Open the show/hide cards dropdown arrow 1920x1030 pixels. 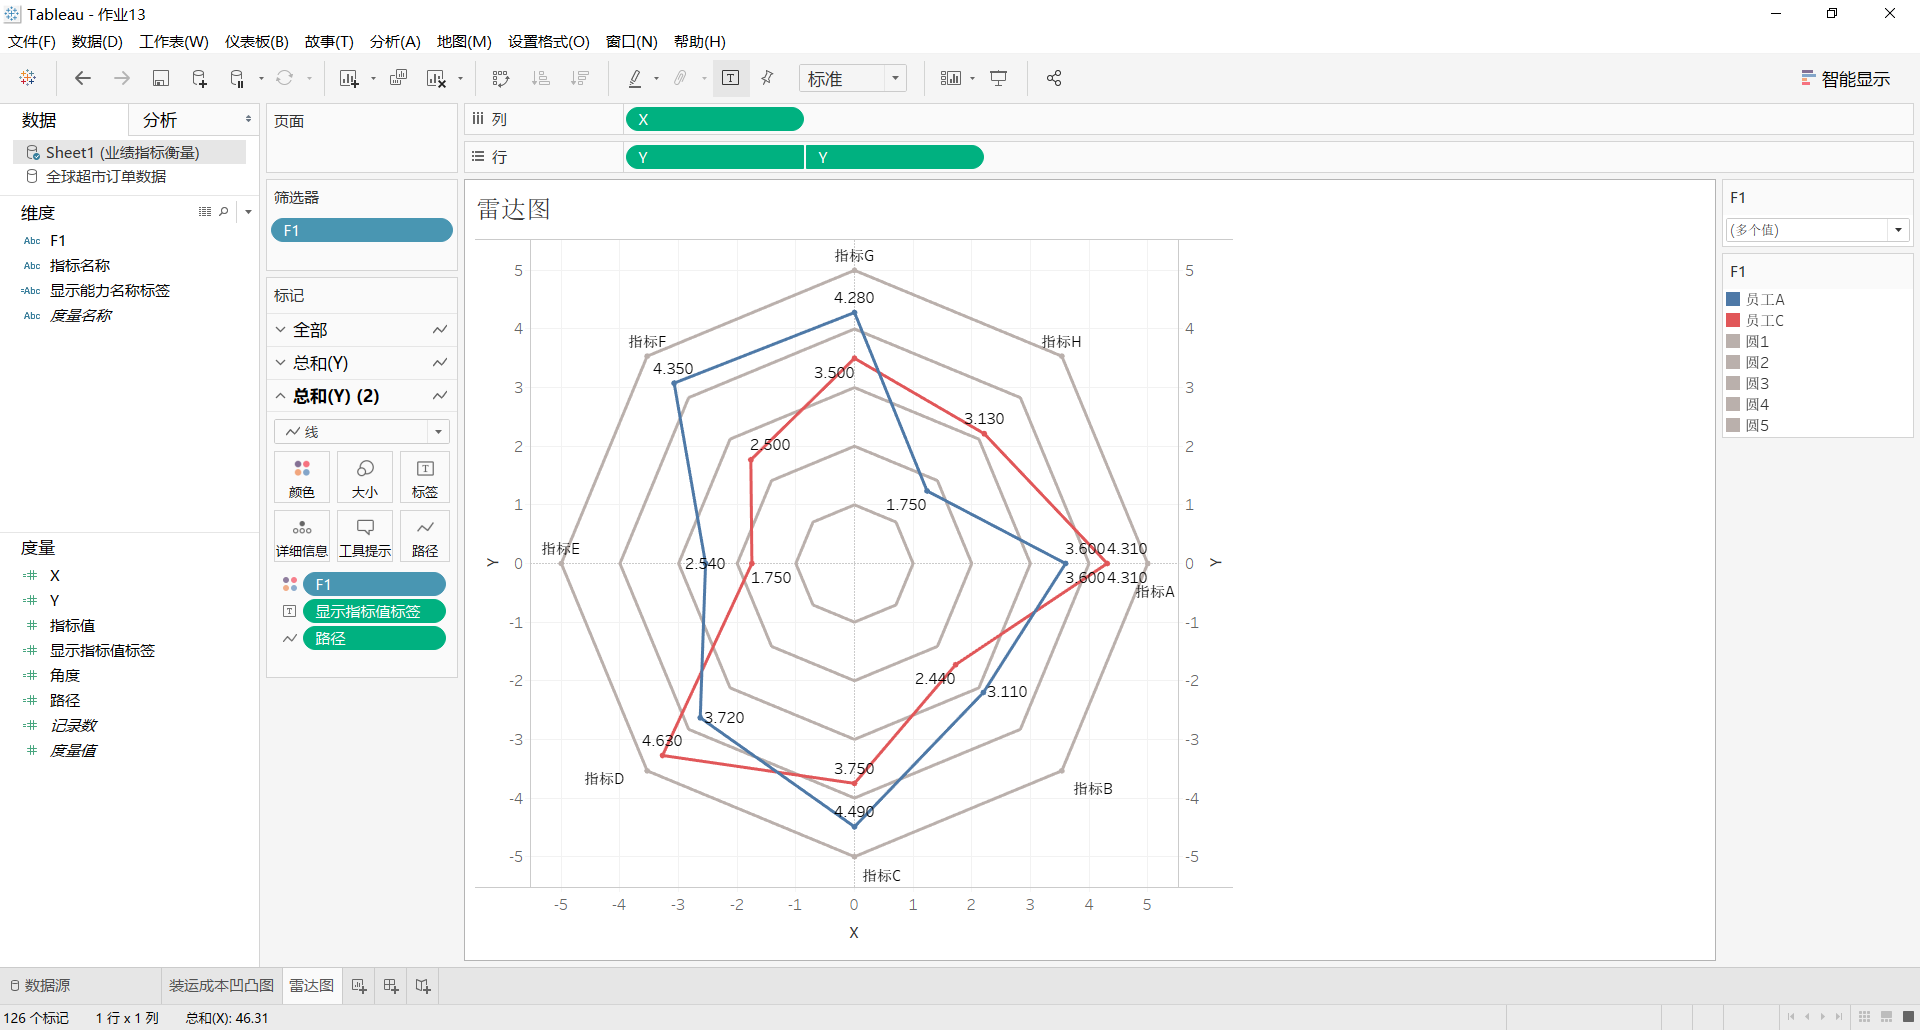(972, 79)
